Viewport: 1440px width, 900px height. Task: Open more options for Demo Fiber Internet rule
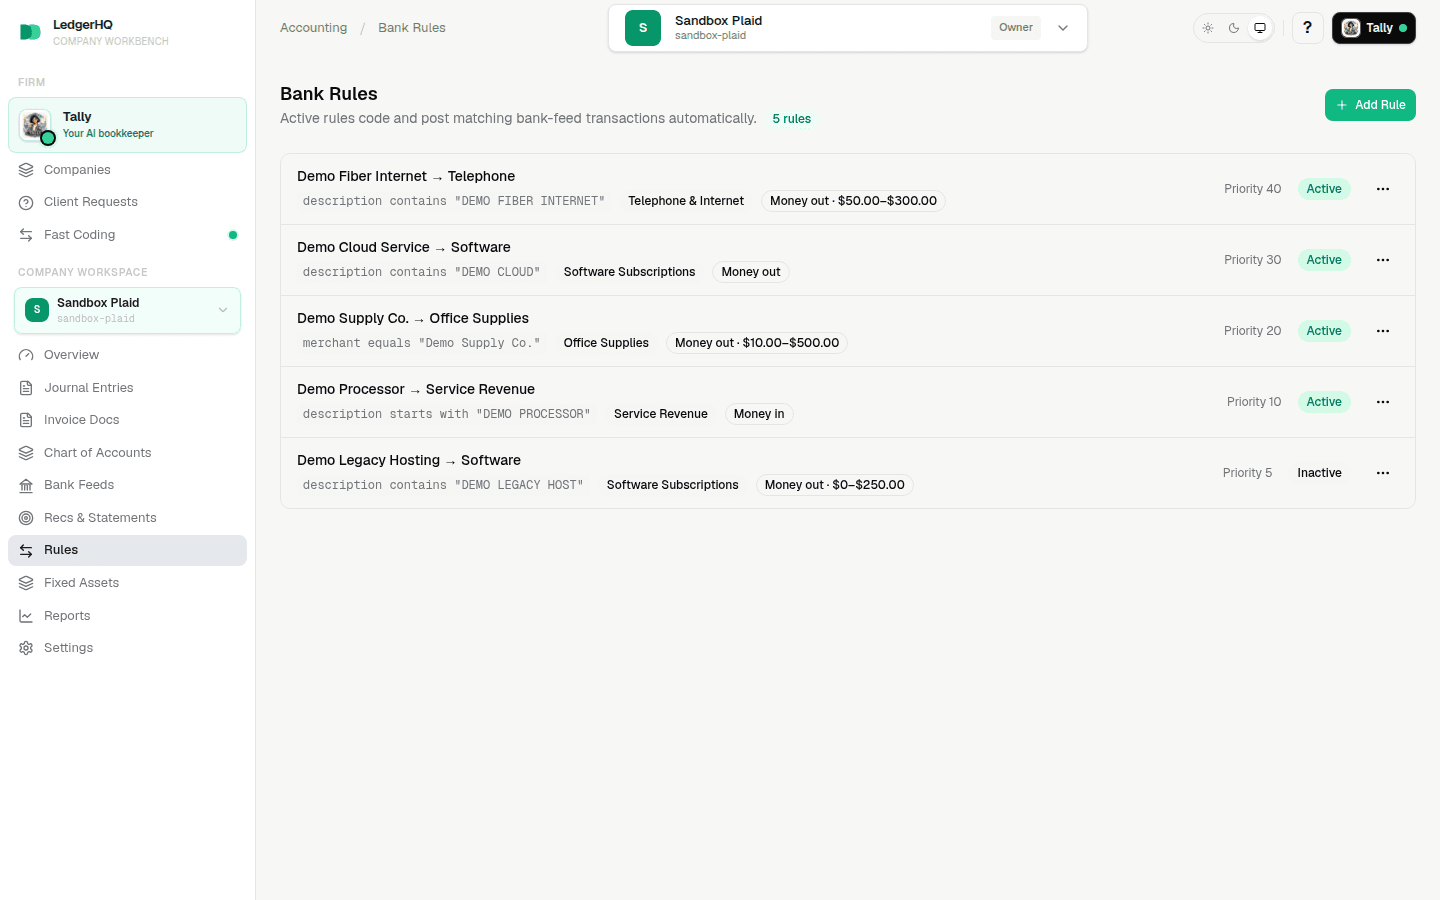(1383, 189)
